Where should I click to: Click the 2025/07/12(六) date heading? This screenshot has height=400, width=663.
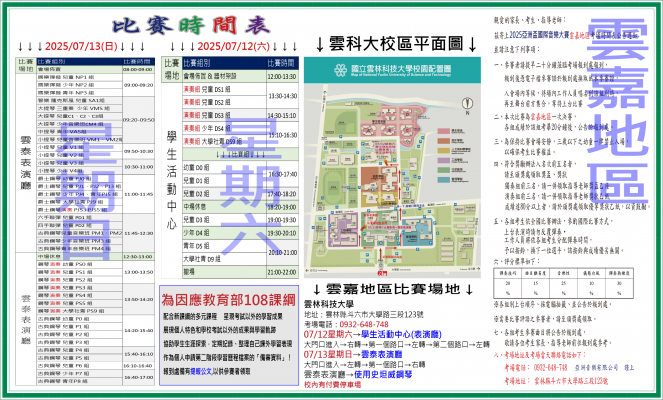233,46
